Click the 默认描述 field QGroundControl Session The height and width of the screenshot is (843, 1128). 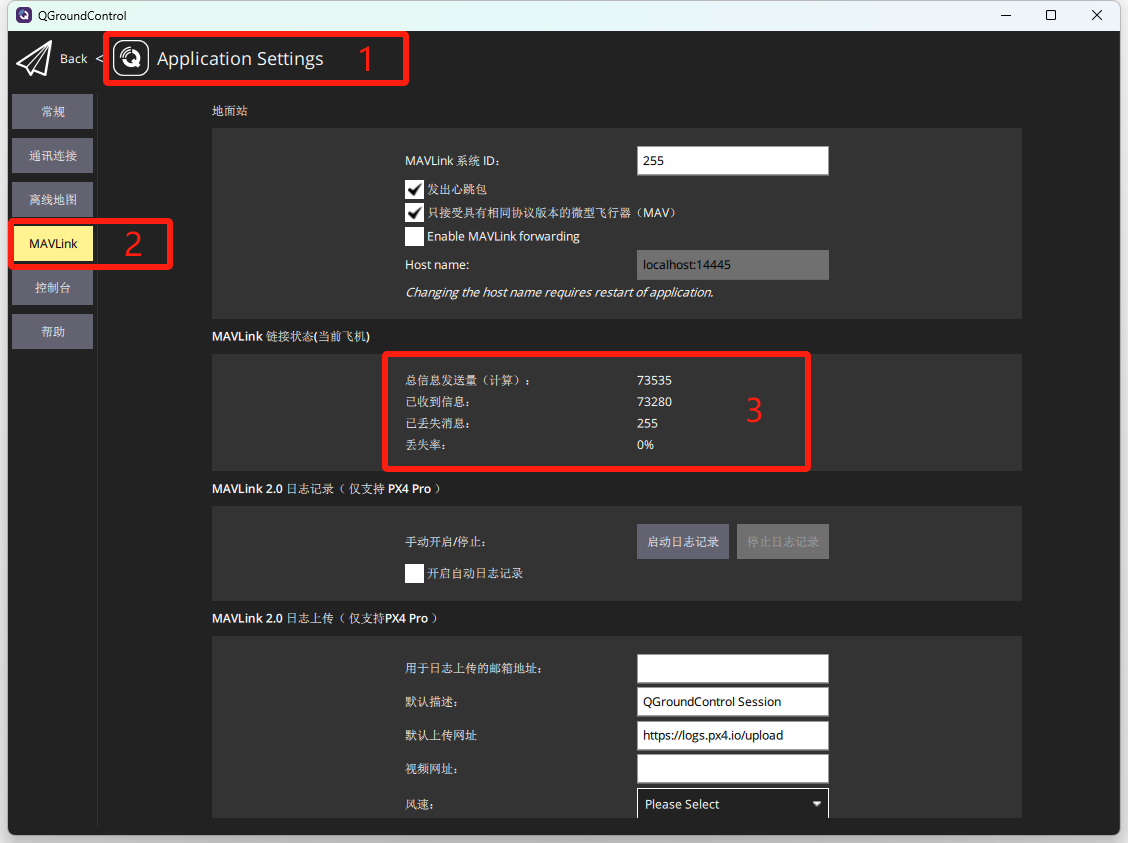click(732, 702)
